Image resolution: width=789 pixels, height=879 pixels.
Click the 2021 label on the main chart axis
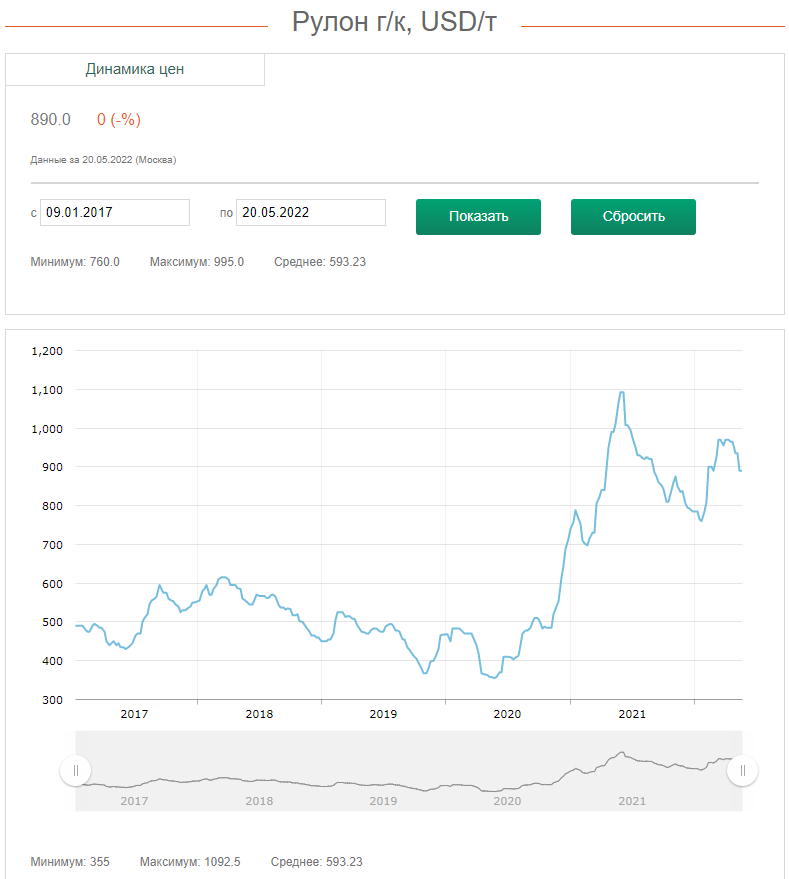click(x=632, y=714)
